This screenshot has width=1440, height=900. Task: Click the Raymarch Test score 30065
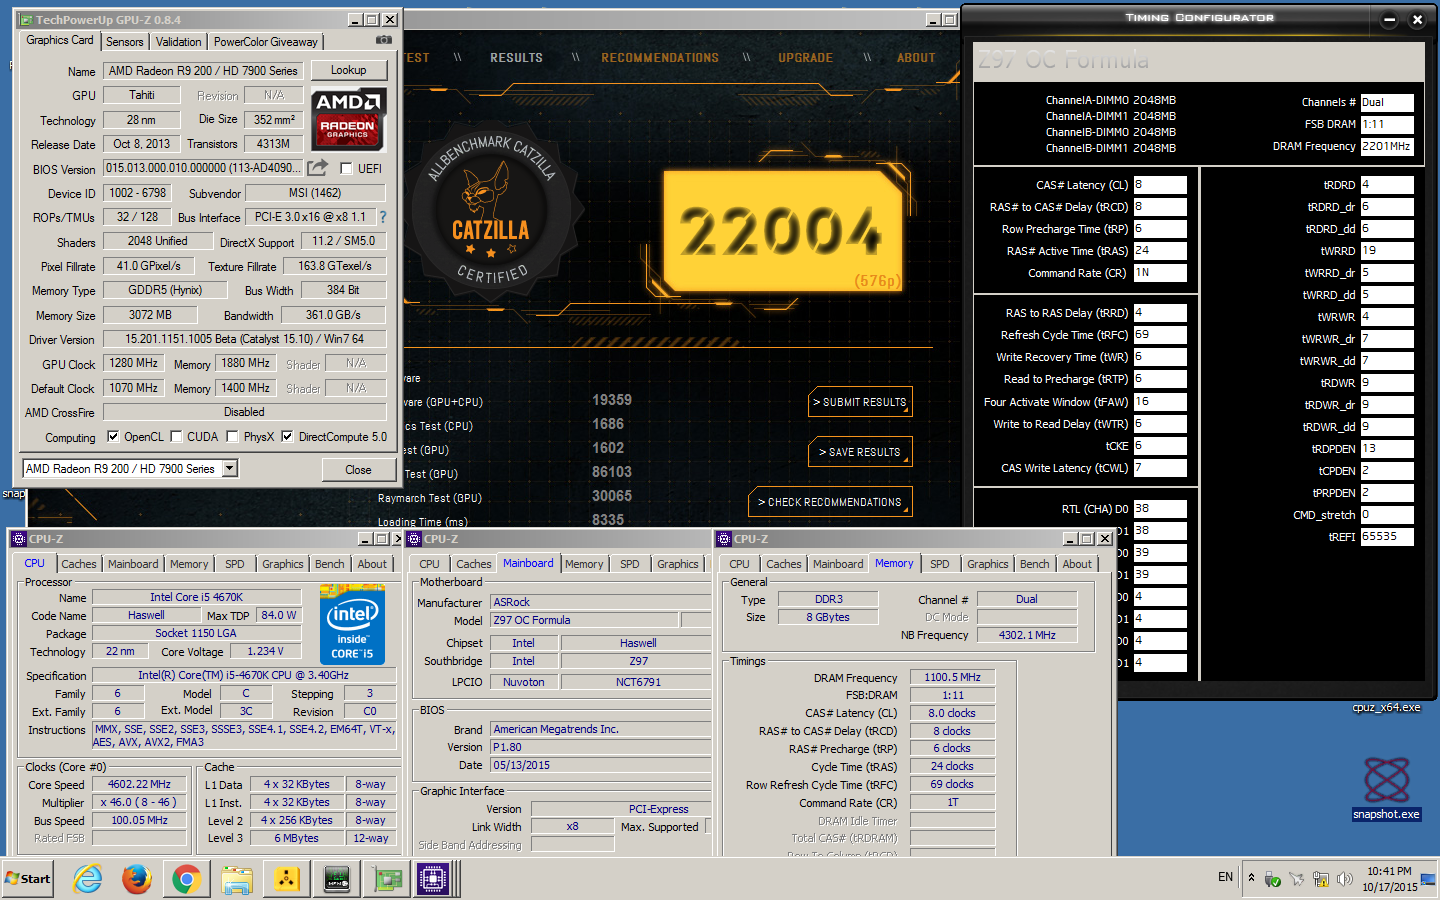612,496
